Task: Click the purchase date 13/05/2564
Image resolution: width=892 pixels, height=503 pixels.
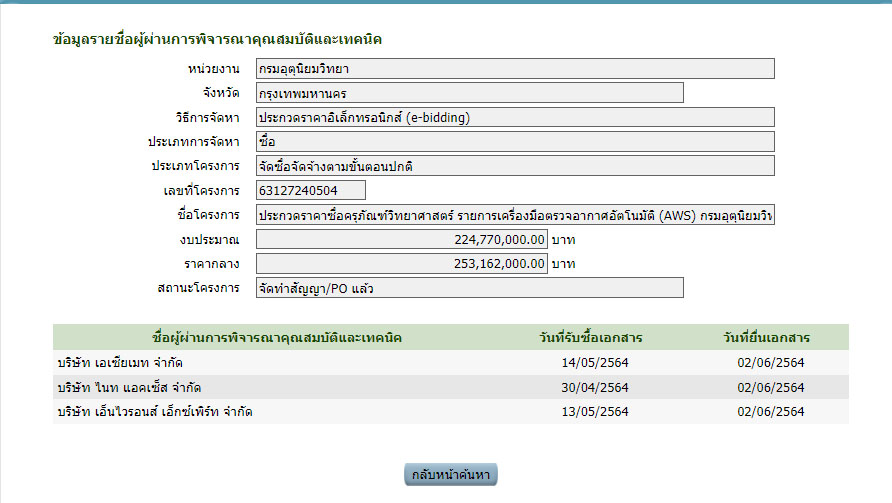Action: click(x=596, y=411)
